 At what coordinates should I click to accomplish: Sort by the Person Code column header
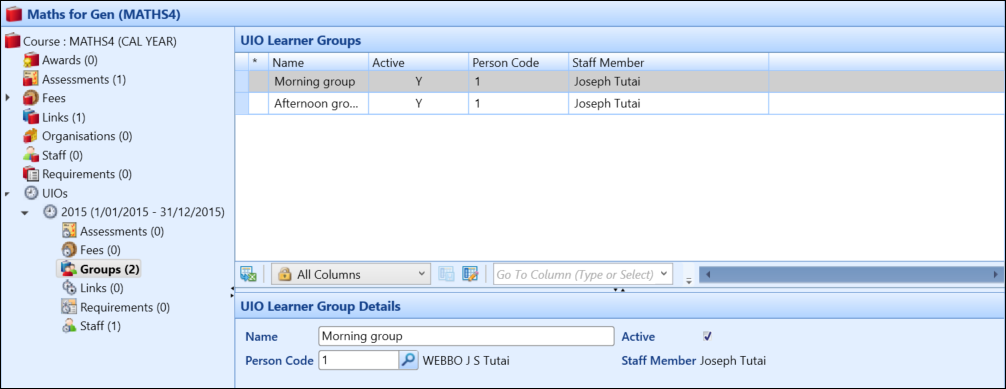tap(518, 62)
